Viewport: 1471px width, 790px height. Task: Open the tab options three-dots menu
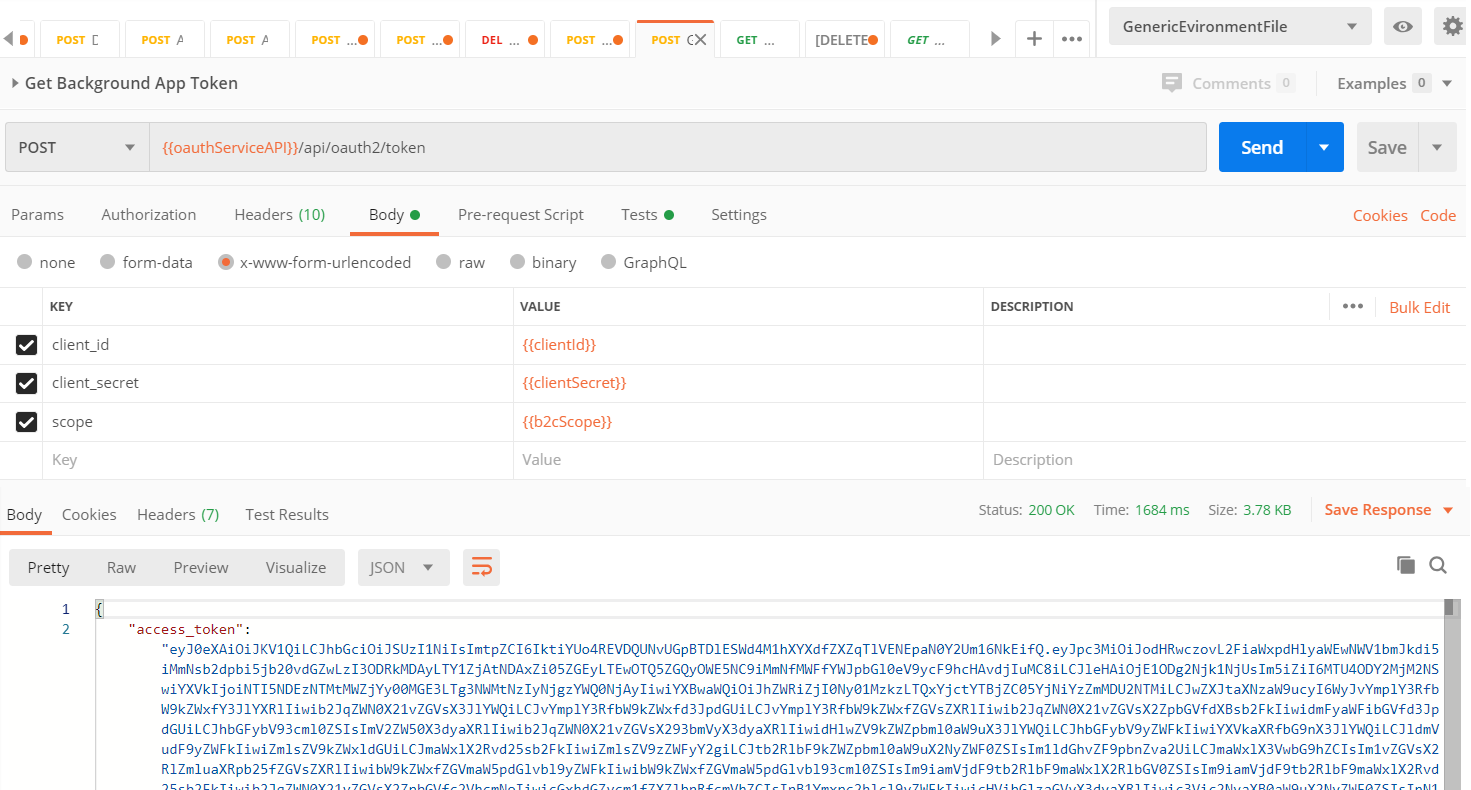coord(1072,39)
